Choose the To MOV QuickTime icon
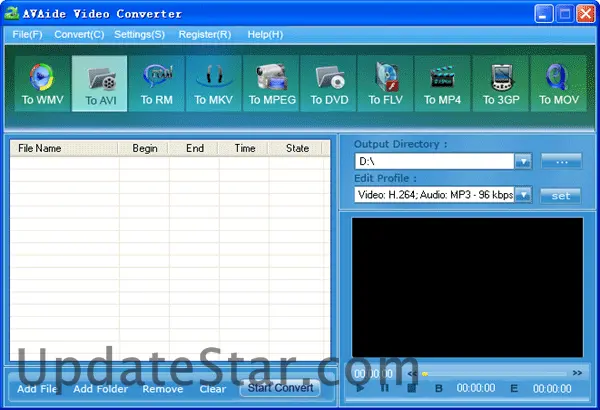The height and width of the screenshot is (410, 600). click(x=558, y=83)
